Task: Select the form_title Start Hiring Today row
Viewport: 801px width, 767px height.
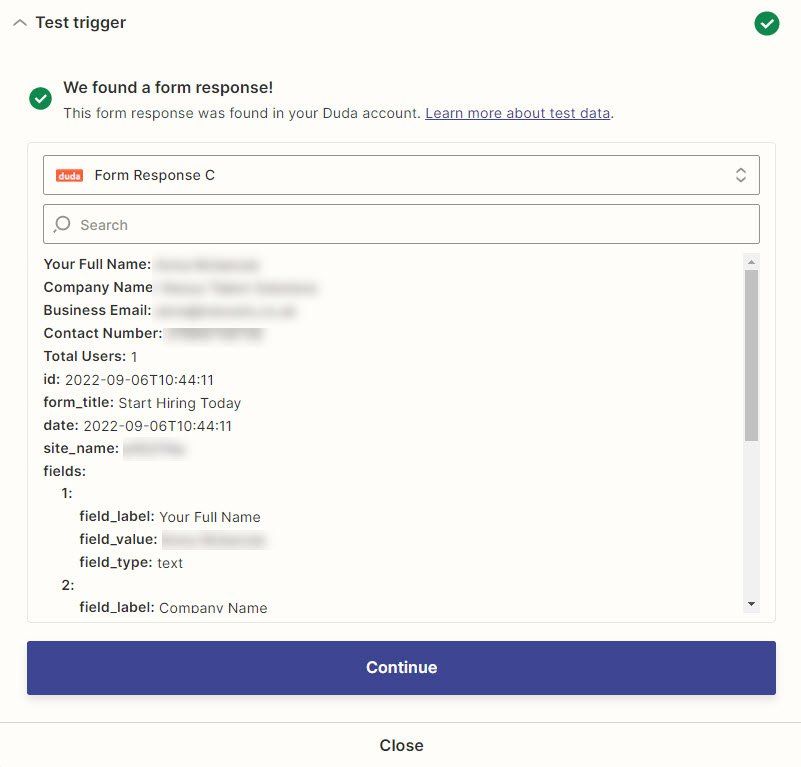Action: (142, 403)
